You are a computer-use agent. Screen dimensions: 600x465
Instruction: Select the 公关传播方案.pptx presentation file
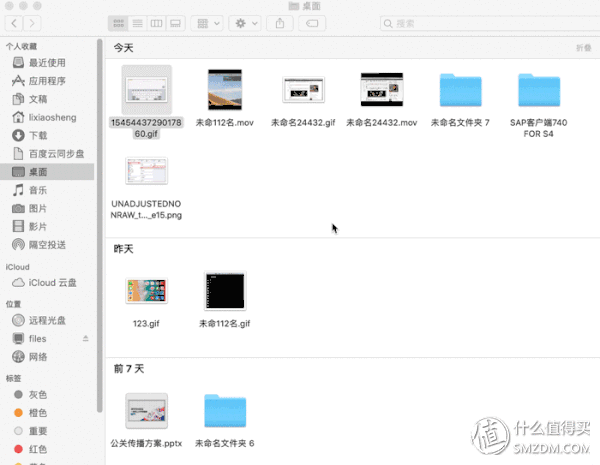[x=147, y=411]
